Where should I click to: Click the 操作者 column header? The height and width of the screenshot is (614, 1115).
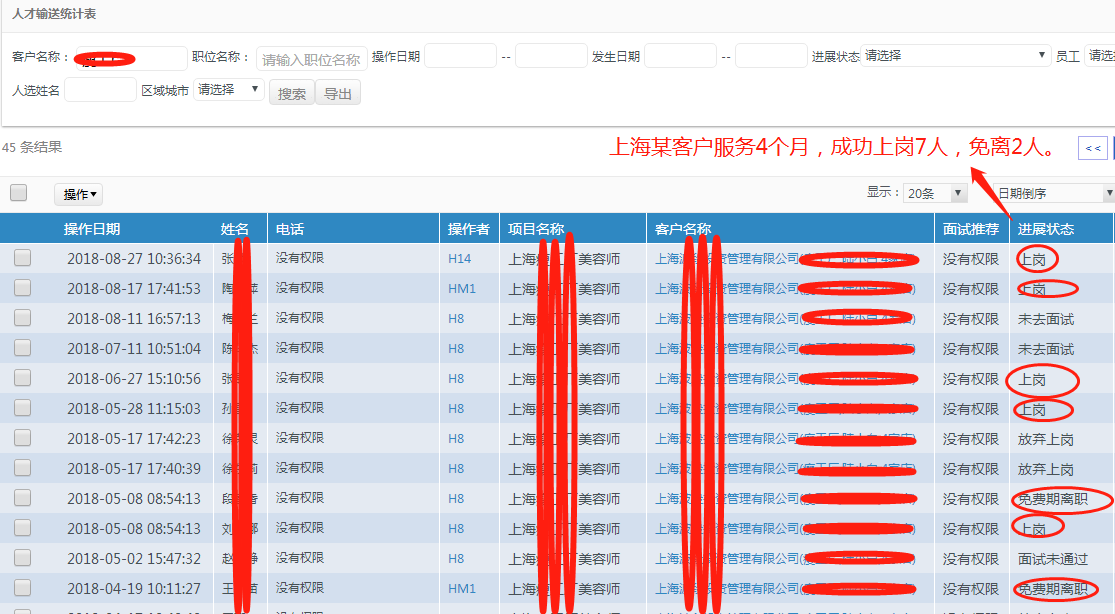(x=469, y=229)
